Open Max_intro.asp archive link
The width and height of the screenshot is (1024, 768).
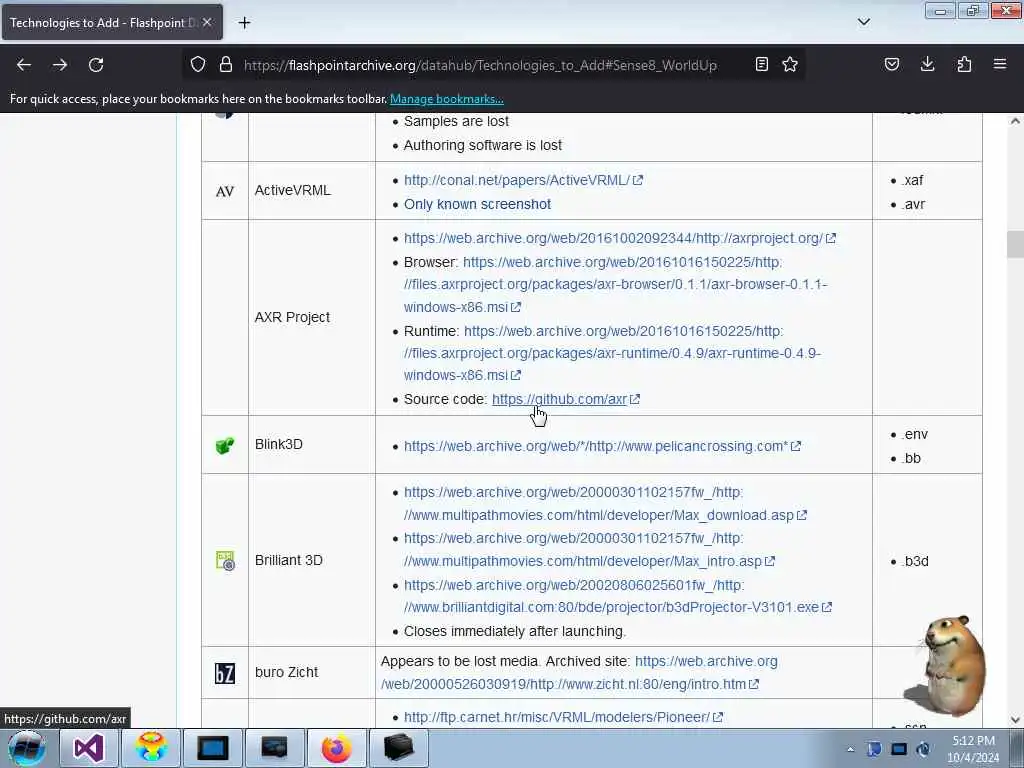click(x=589, y=550)
